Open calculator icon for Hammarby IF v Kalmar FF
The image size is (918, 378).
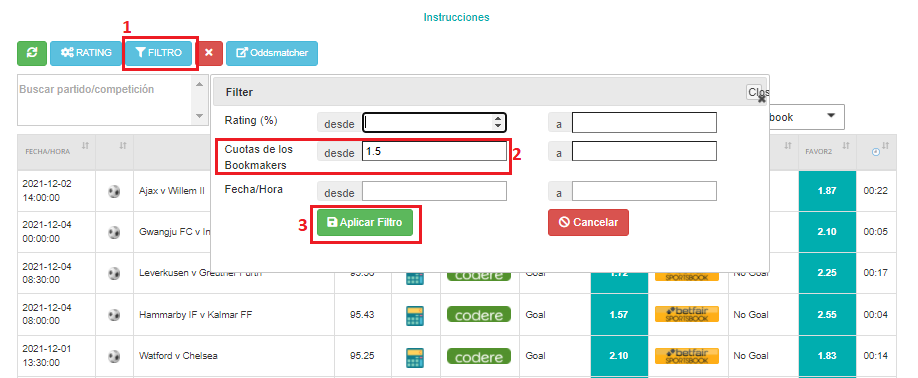click(415, 315)
